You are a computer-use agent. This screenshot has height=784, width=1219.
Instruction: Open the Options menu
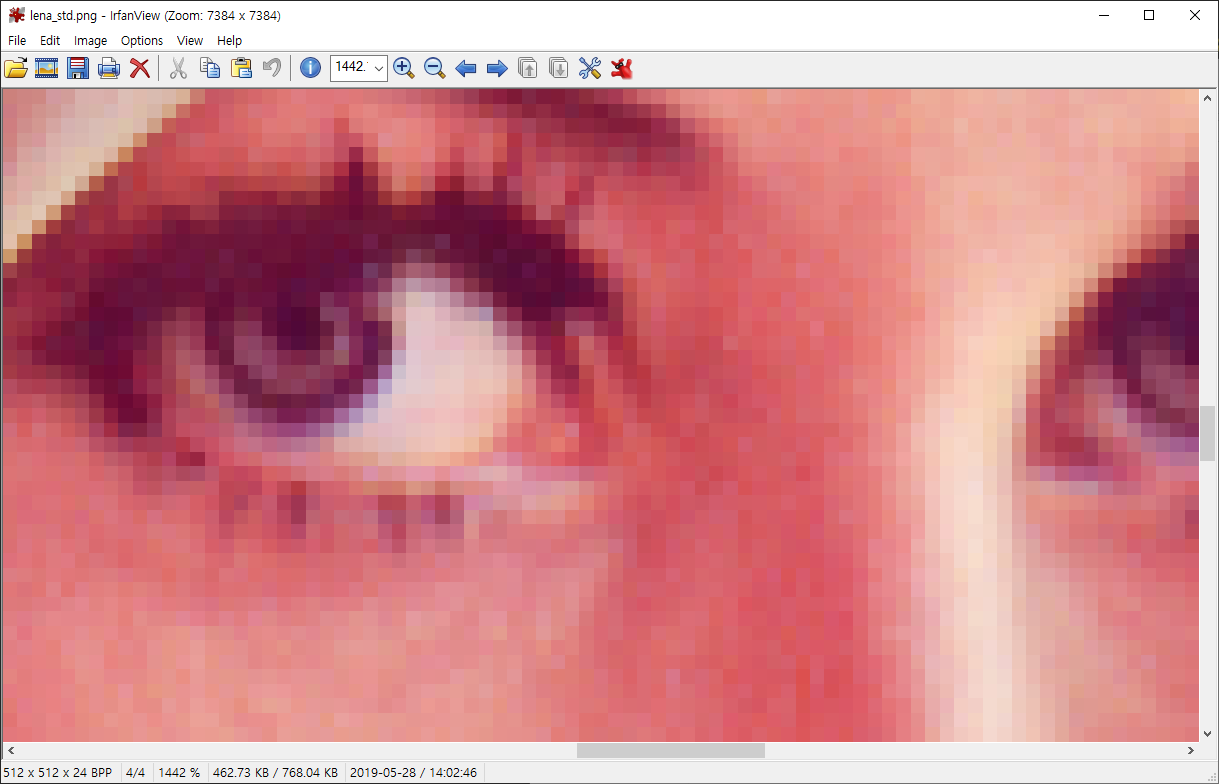click(x=142, y=41)
